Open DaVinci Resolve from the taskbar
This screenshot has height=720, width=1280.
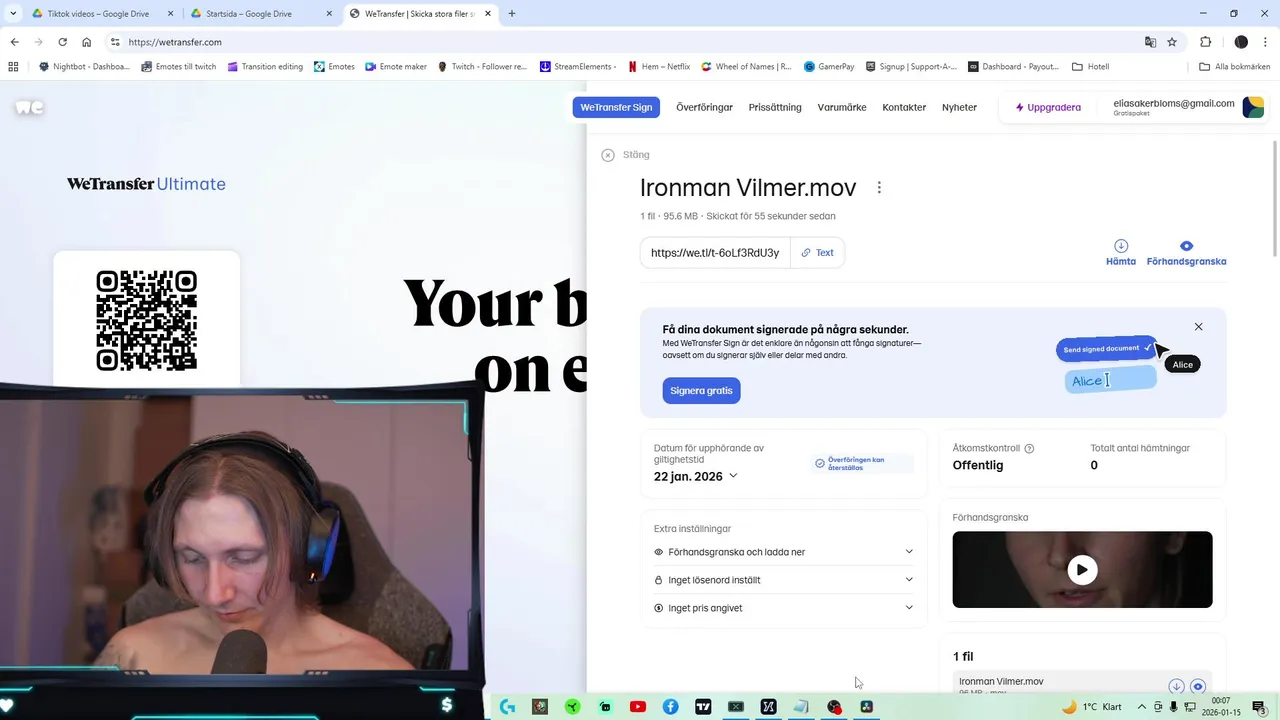point(866,707)
